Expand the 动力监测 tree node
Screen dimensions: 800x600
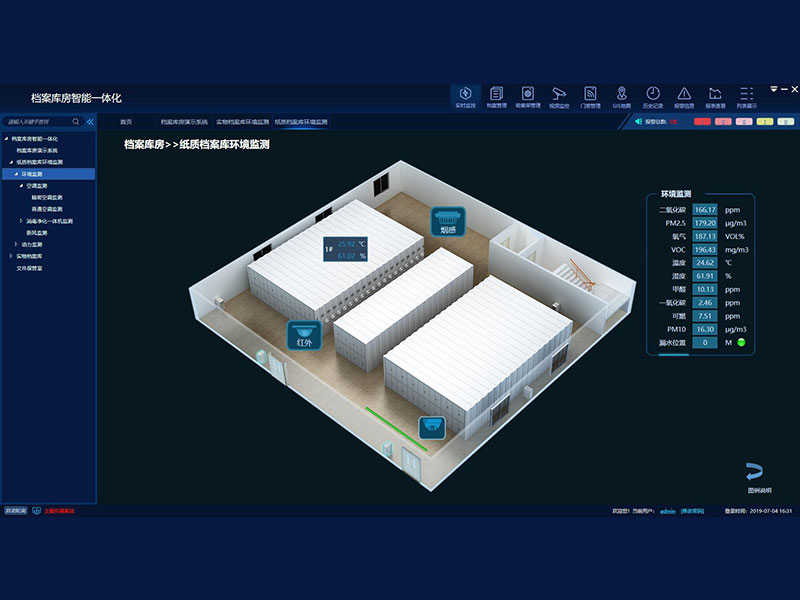(15, 244)
